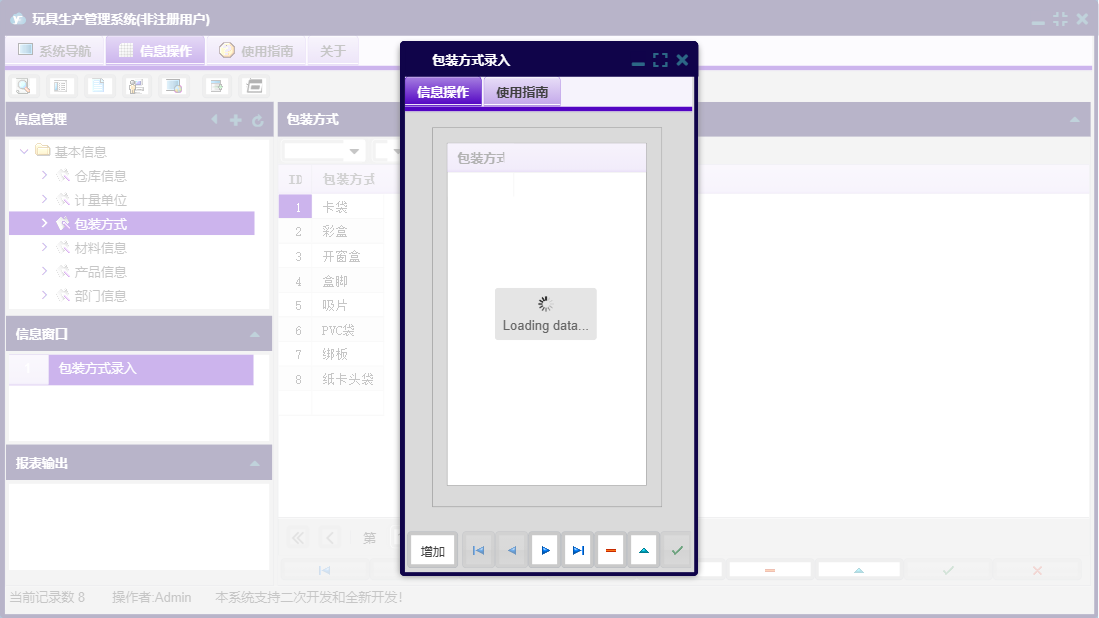Open the 关于 main tab
Viewport: 1099px width, 618px height.
coord(333,50)
